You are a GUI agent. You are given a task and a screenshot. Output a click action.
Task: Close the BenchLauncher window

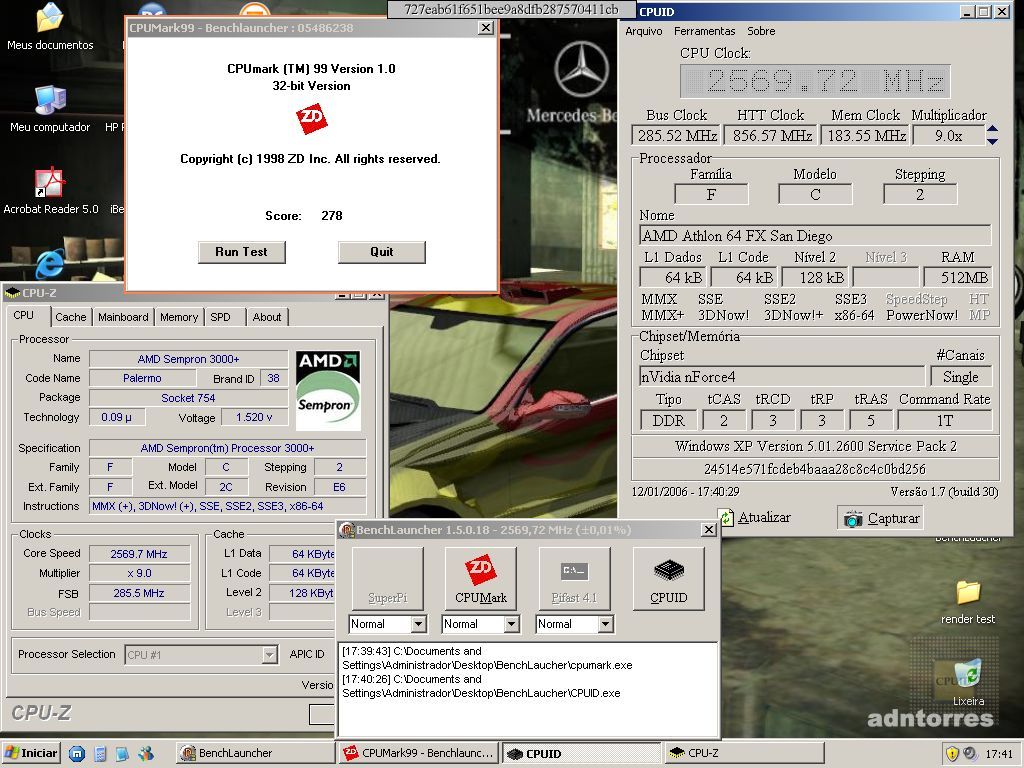pos(709,530)
